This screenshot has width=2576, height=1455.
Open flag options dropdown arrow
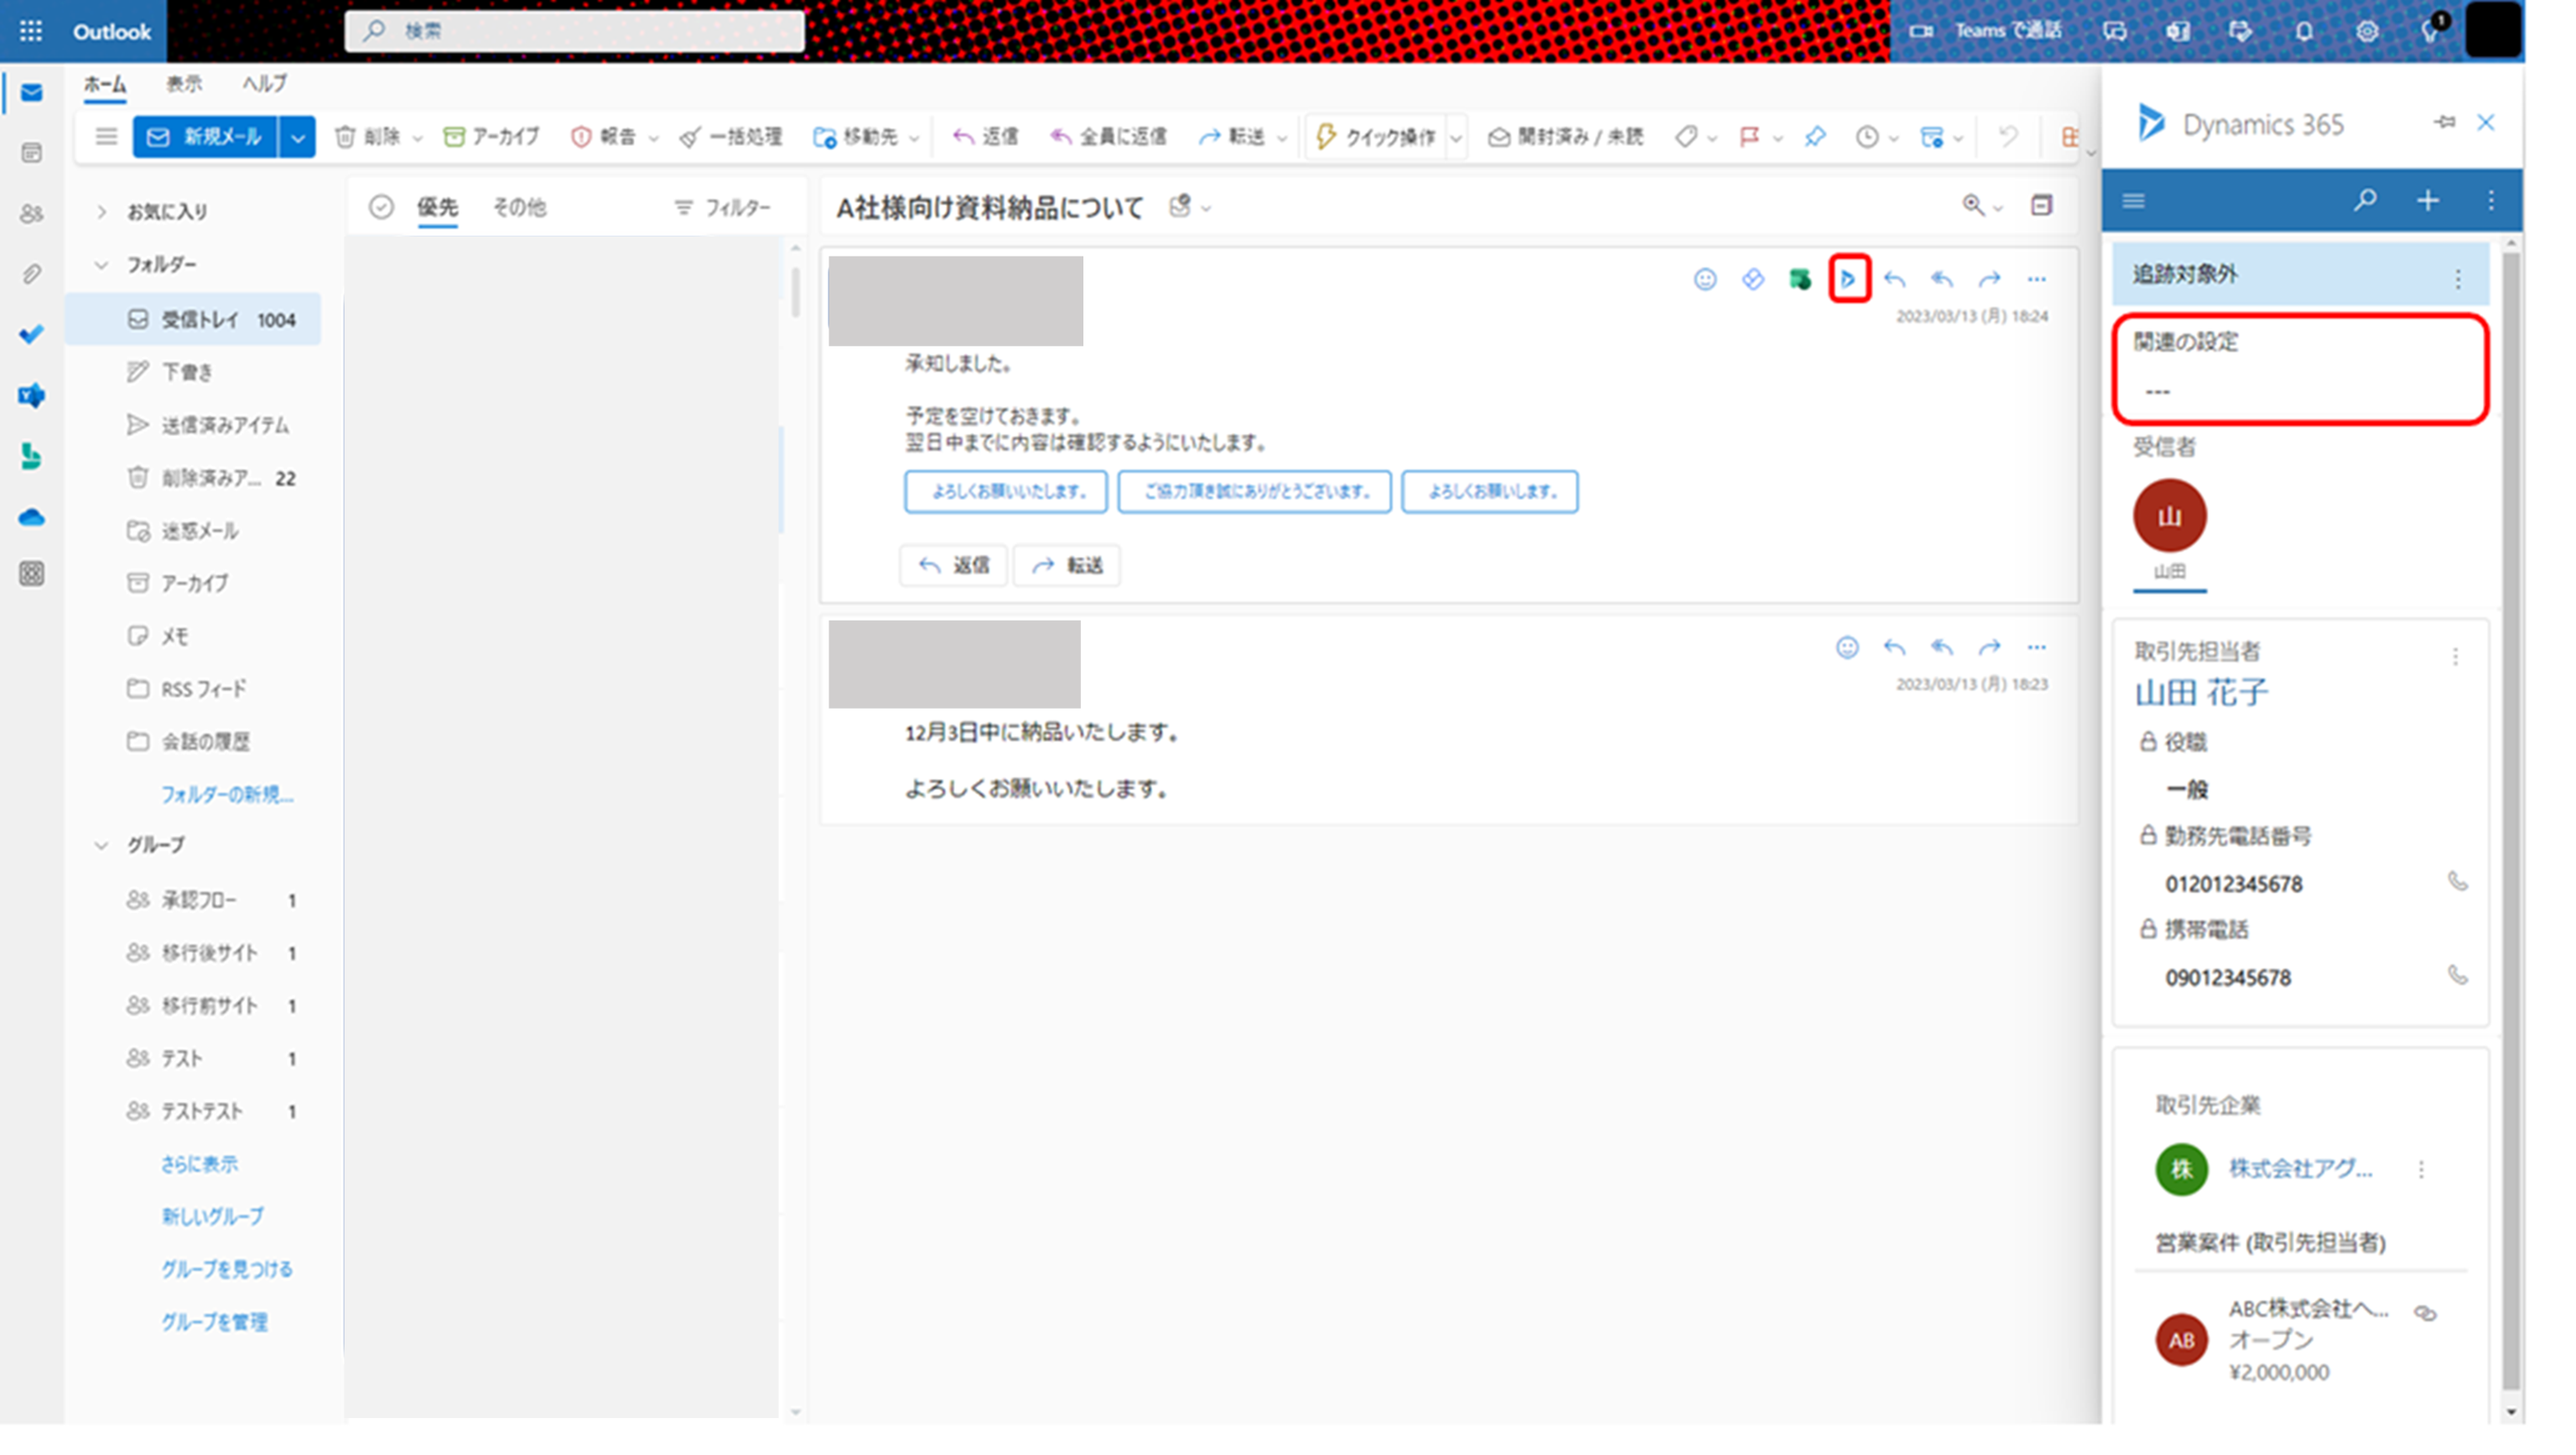tap(1777, 138)
